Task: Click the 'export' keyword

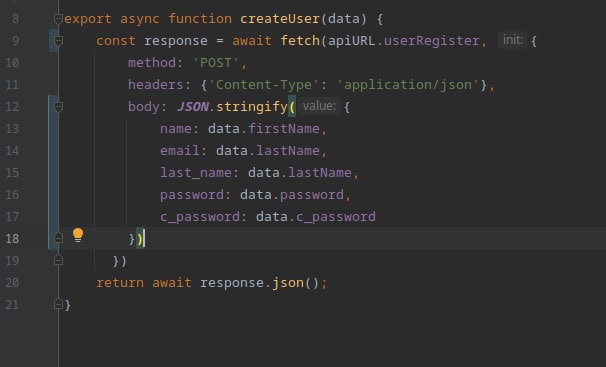Action: point(88,19)
